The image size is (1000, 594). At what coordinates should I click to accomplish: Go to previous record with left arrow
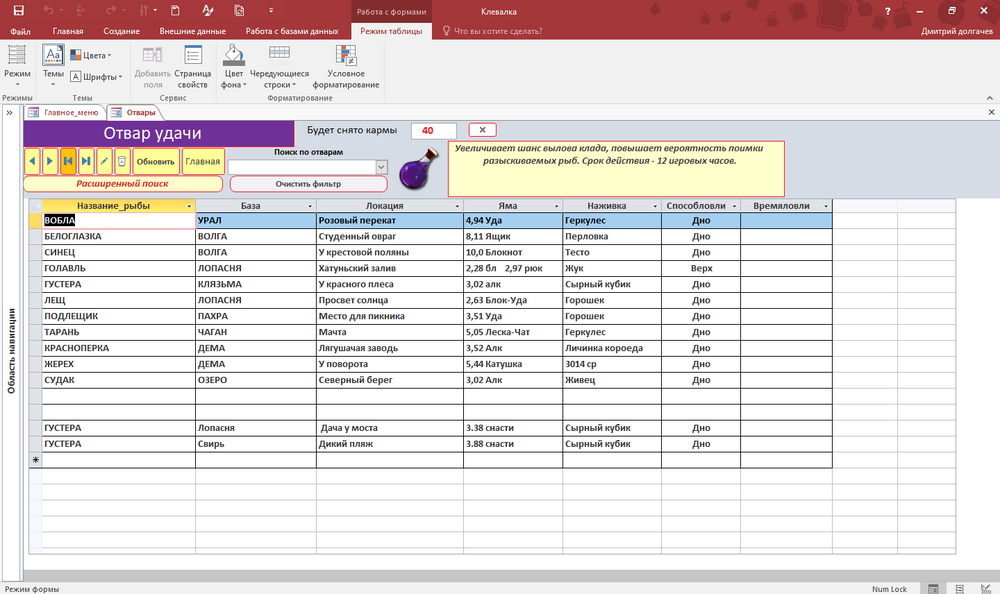32,160
